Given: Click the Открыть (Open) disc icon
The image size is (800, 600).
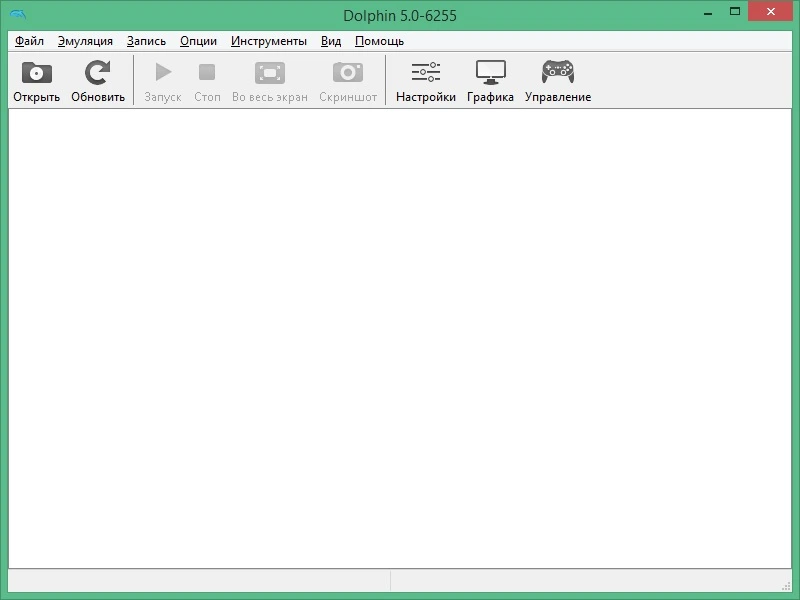Looking at the screenshot, I should point(36,72).
